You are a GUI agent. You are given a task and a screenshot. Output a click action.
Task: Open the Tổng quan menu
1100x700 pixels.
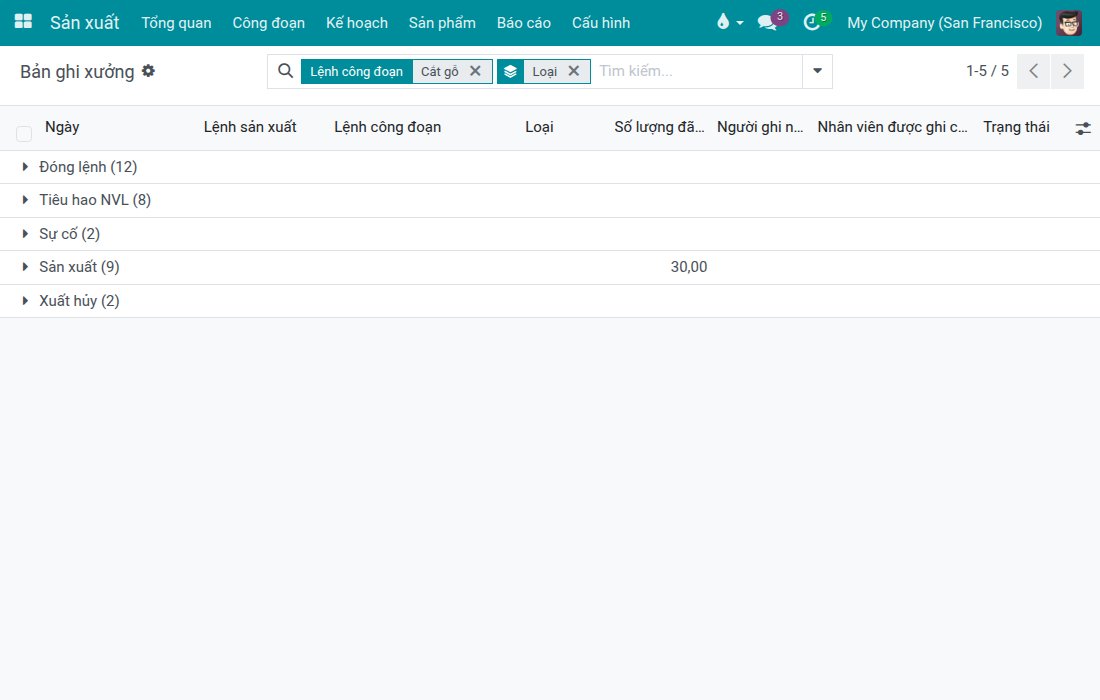(x=176, y=22)
